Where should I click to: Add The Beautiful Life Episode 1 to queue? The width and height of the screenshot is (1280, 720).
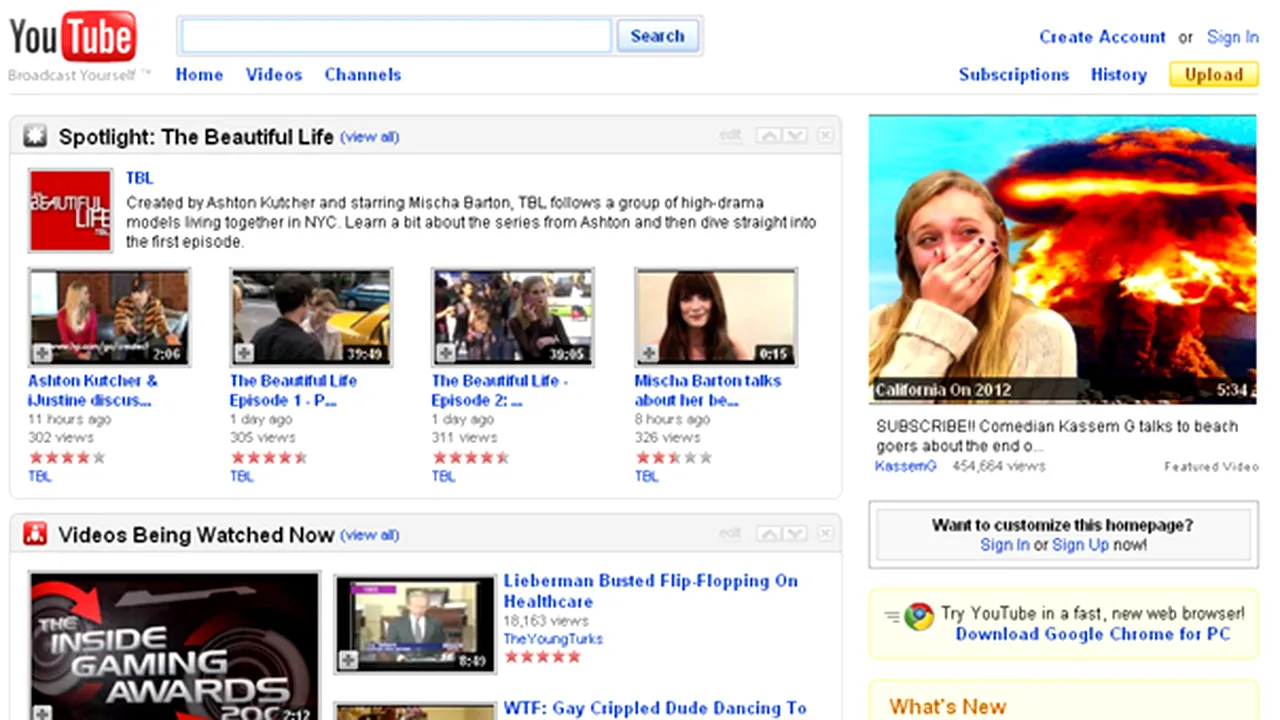244,353
